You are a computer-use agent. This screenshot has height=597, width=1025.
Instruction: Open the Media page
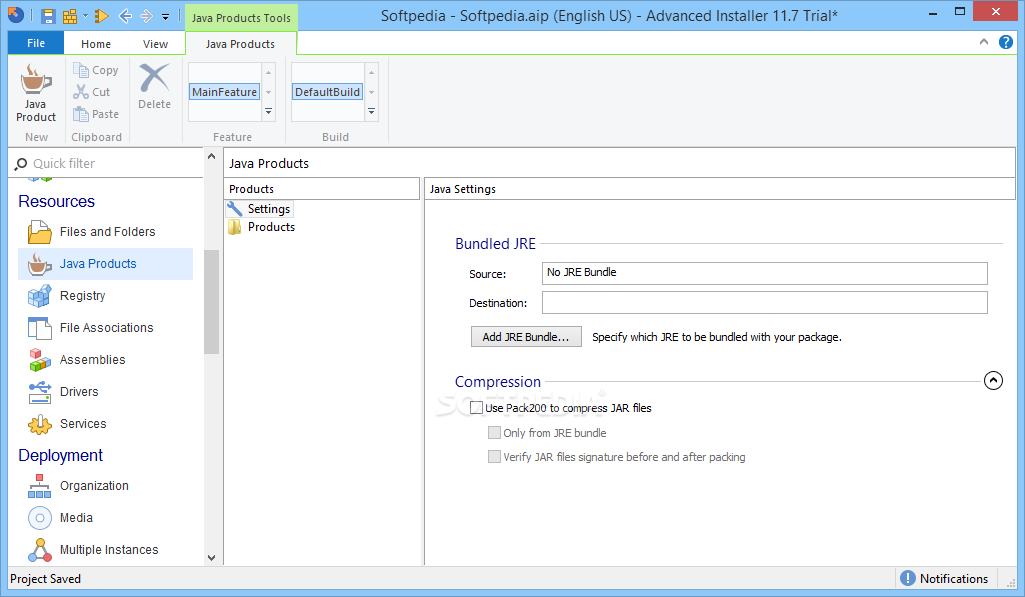(106, 518)
